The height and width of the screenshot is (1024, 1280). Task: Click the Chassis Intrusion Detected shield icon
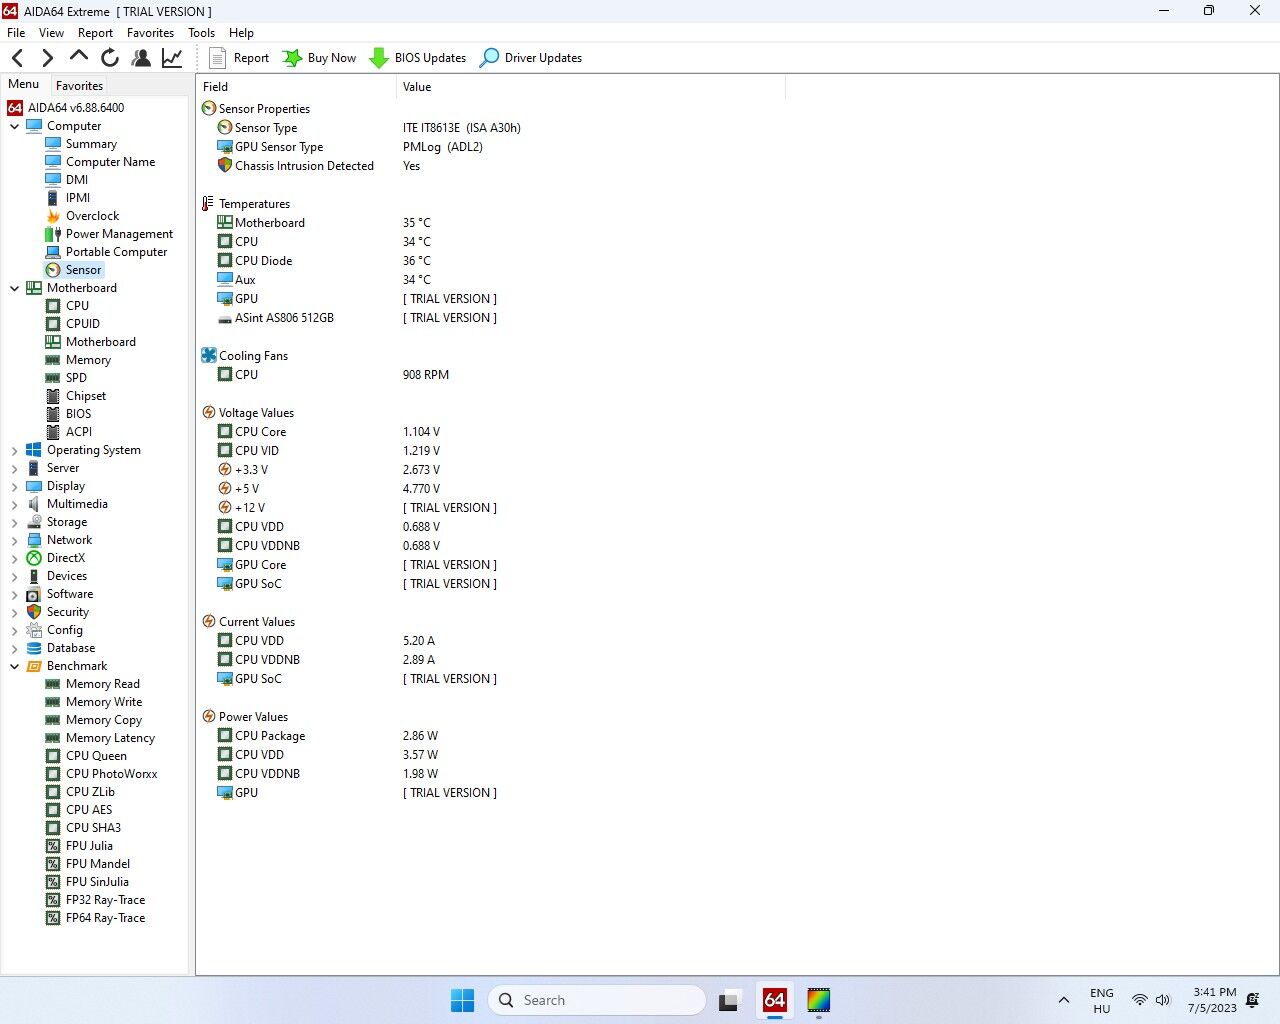225,165
